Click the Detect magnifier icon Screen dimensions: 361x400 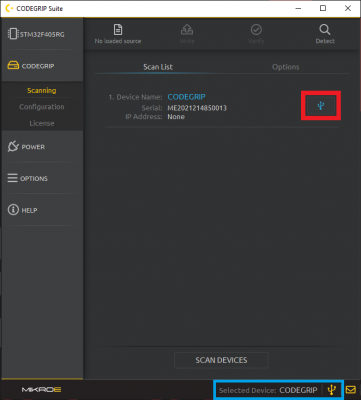325,30
